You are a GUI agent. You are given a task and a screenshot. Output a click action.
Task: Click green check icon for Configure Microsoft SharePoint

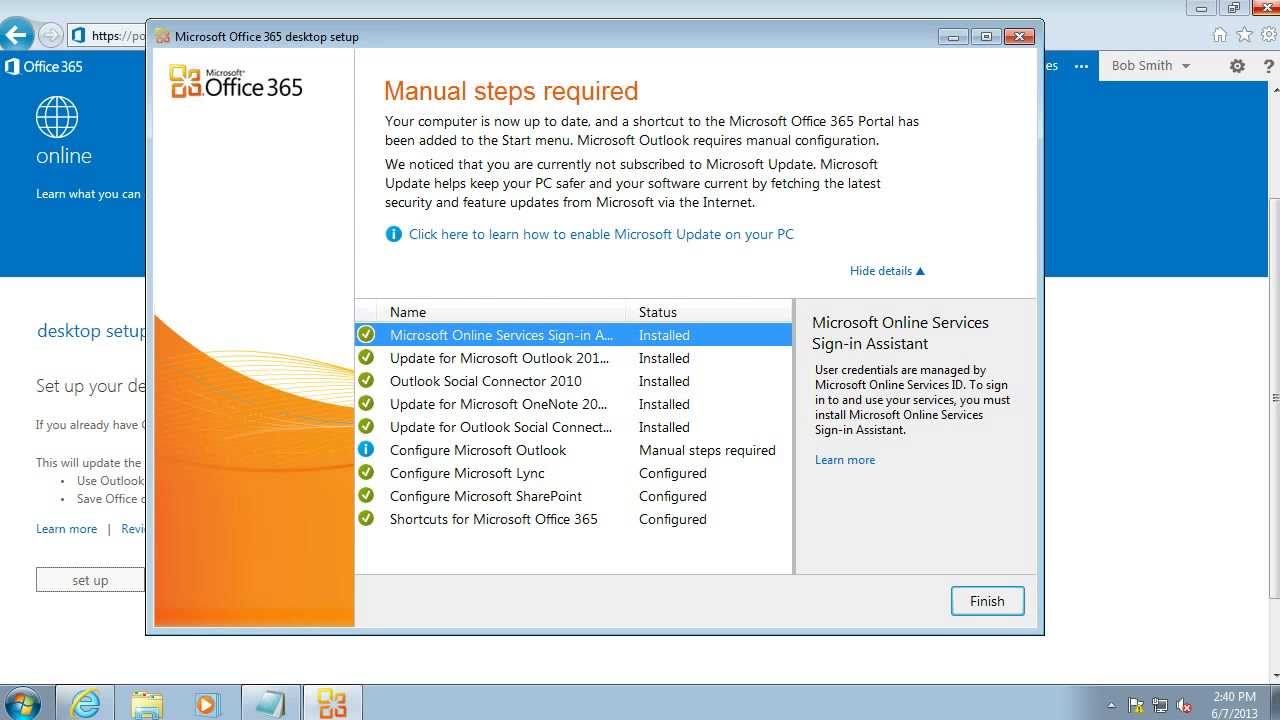pyautogui.click(x=366, y=496)
